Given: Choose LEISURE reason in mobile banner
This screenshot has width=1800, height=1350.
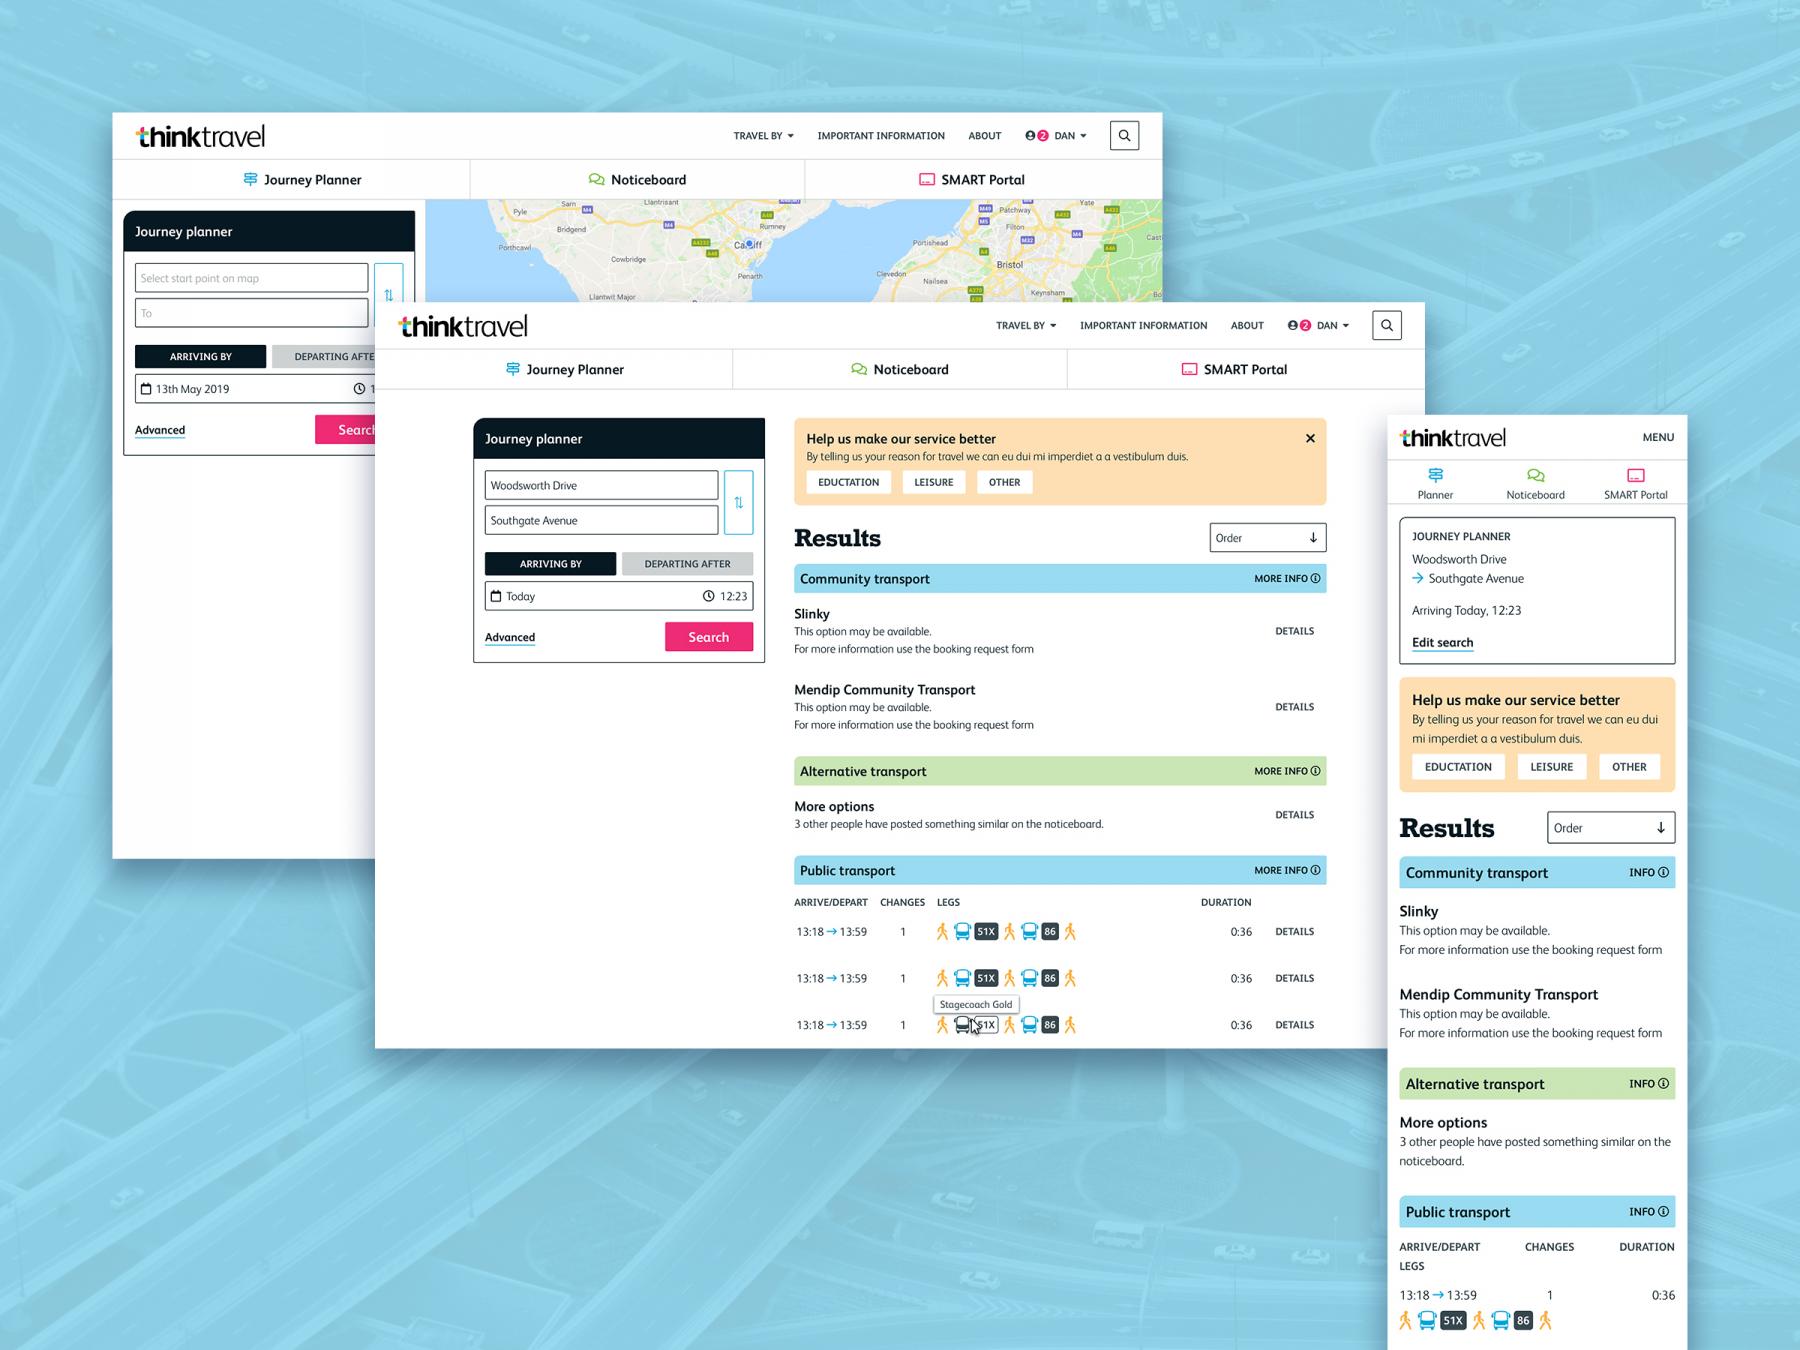Looking at the screenshot, I should coord(1551,767).
